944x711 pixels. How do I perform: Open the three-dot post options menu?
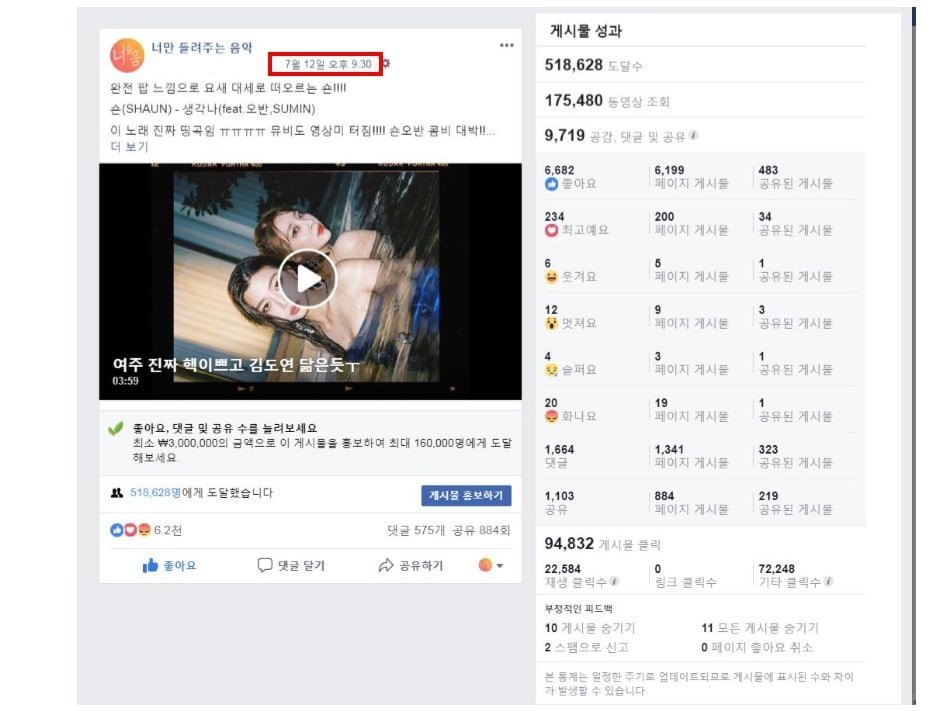click(506, 45)
